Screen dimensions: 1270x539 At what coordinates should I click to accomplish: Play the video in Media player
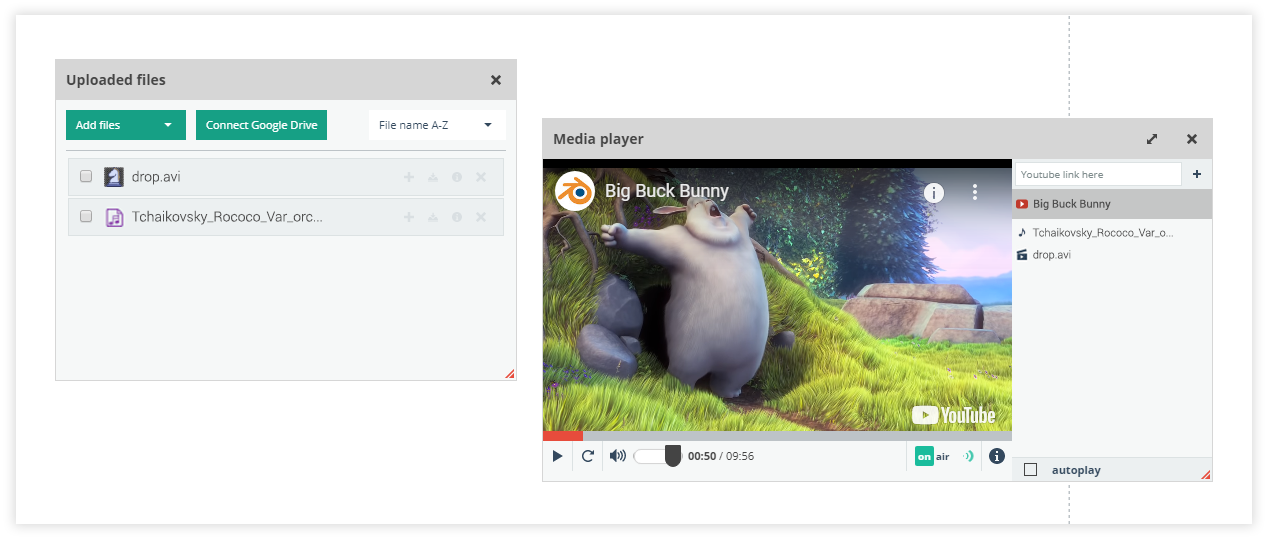558,456
